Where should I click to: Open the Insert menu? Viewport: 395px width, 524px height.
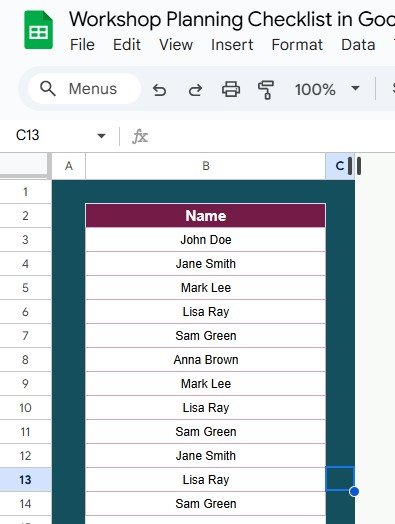click(232, 45)
